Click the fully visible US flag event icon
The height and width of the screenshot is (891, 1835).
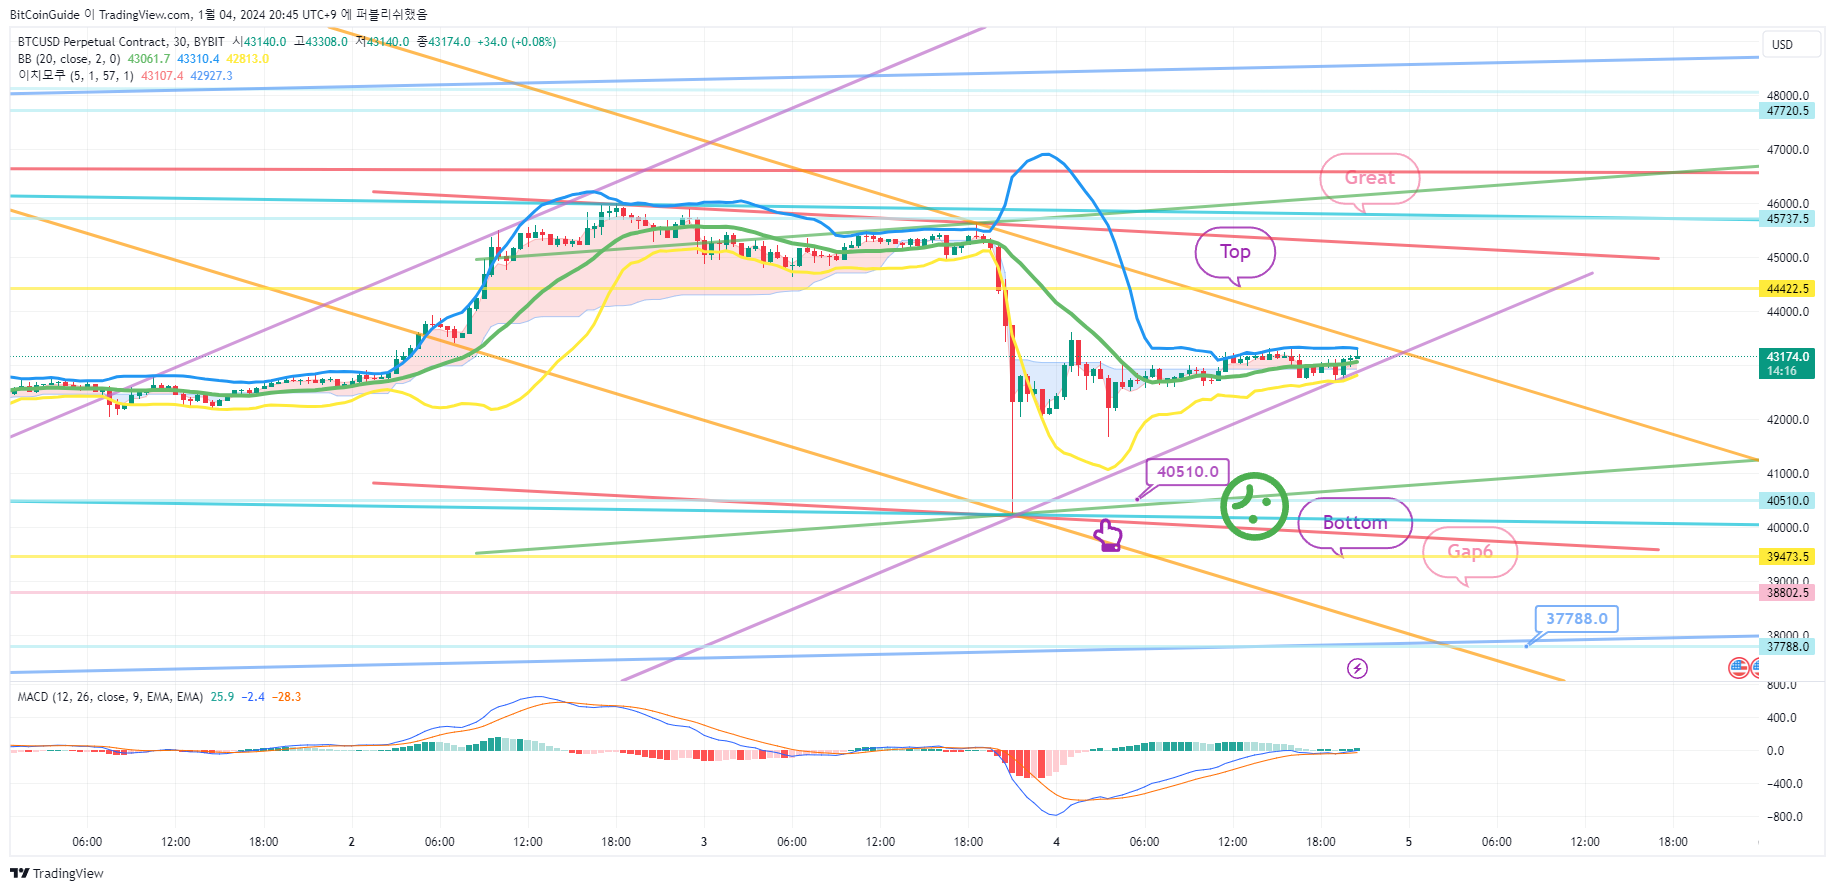1739,668
